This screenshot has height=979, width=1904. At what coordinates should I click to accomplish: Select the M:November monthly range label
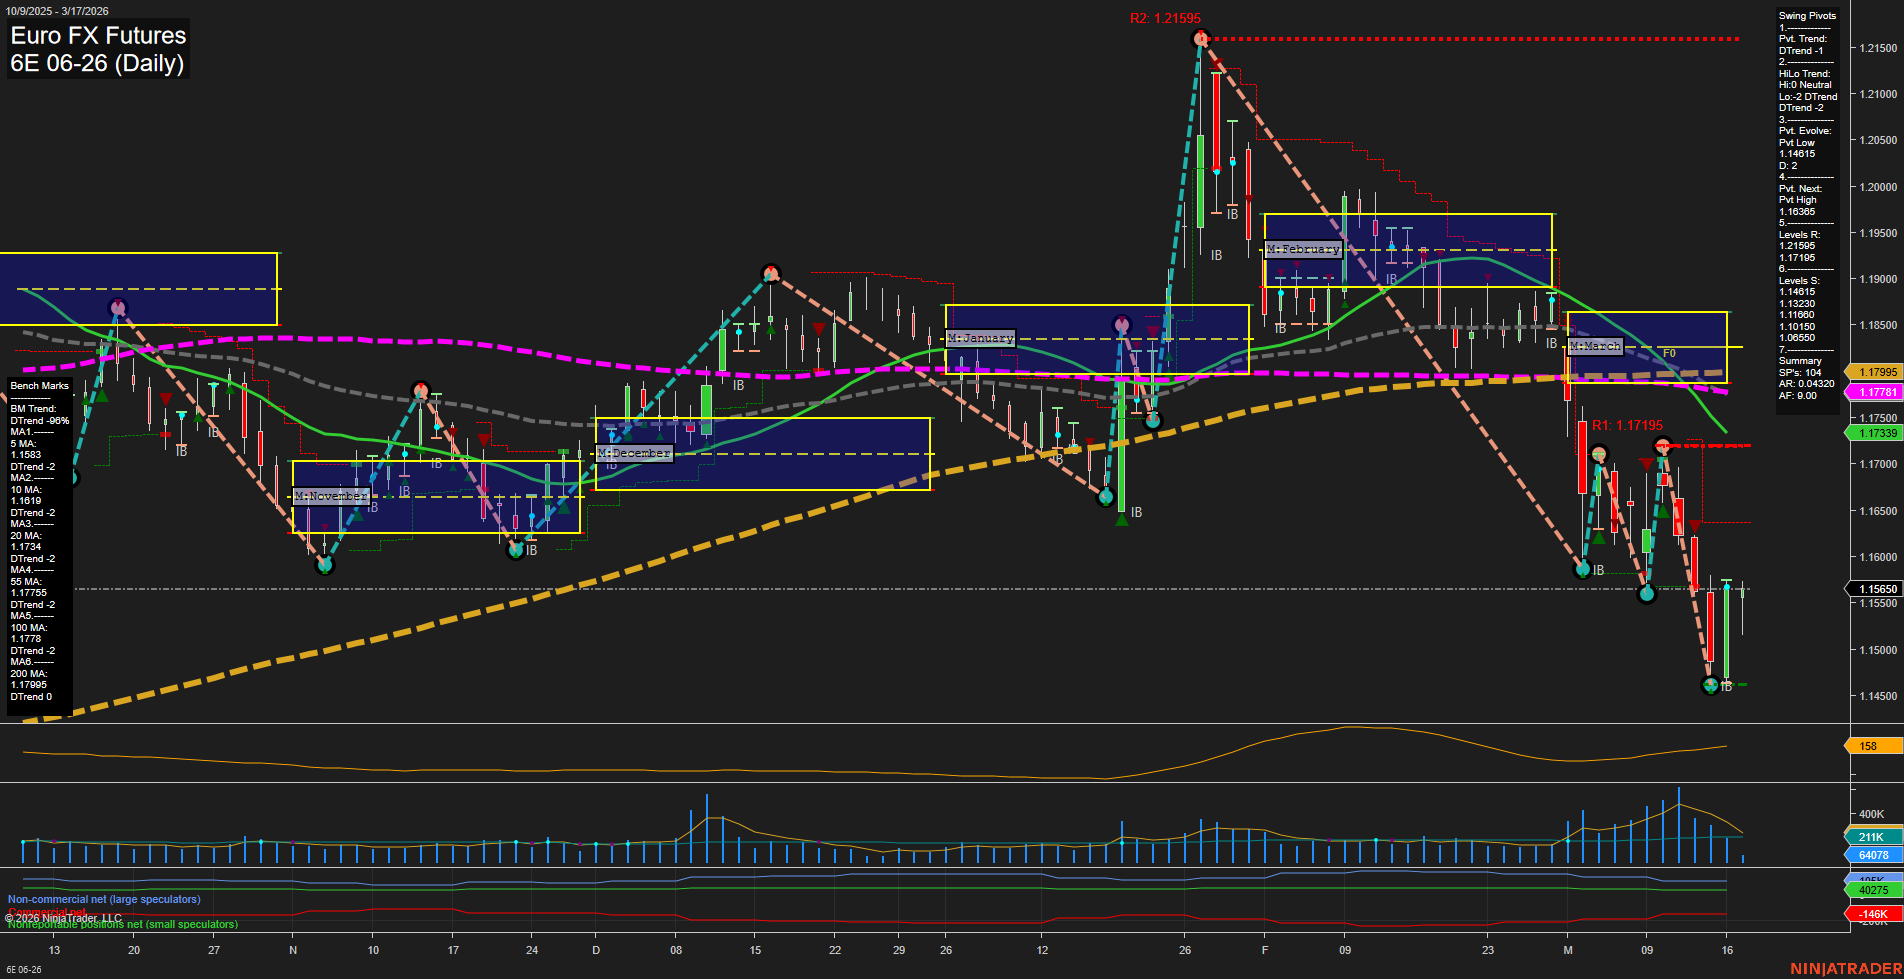[329, 496]
